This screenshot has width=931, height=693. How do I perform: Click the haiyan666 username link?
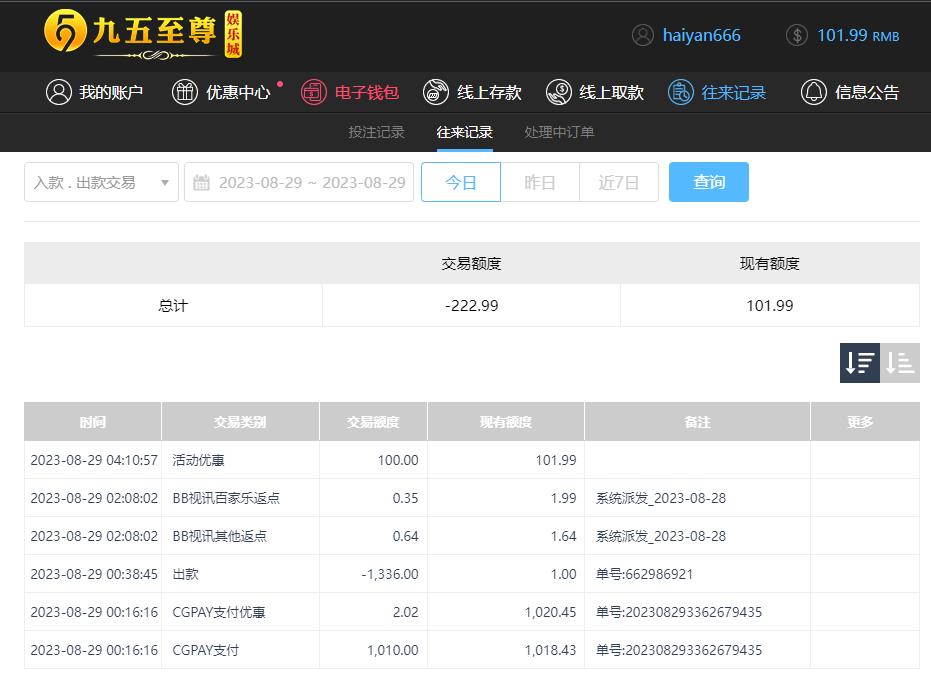(x=701, y=35)
